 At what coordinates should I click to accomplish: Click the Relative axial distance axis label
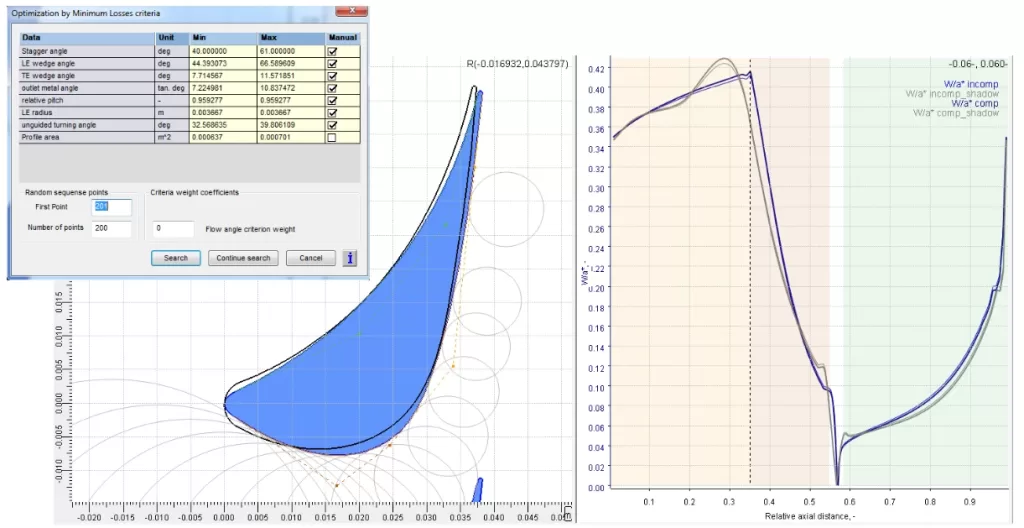810,517
